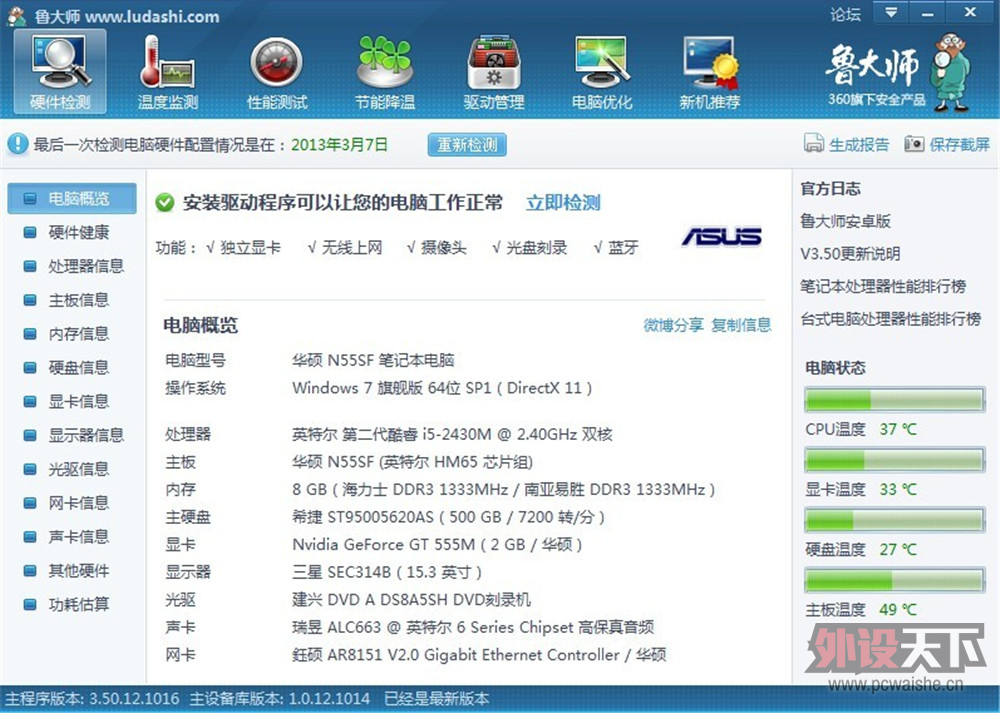The image size is (1000, 713).
Task: Click the 生成报告 link
Action: (x=858, y=145)
